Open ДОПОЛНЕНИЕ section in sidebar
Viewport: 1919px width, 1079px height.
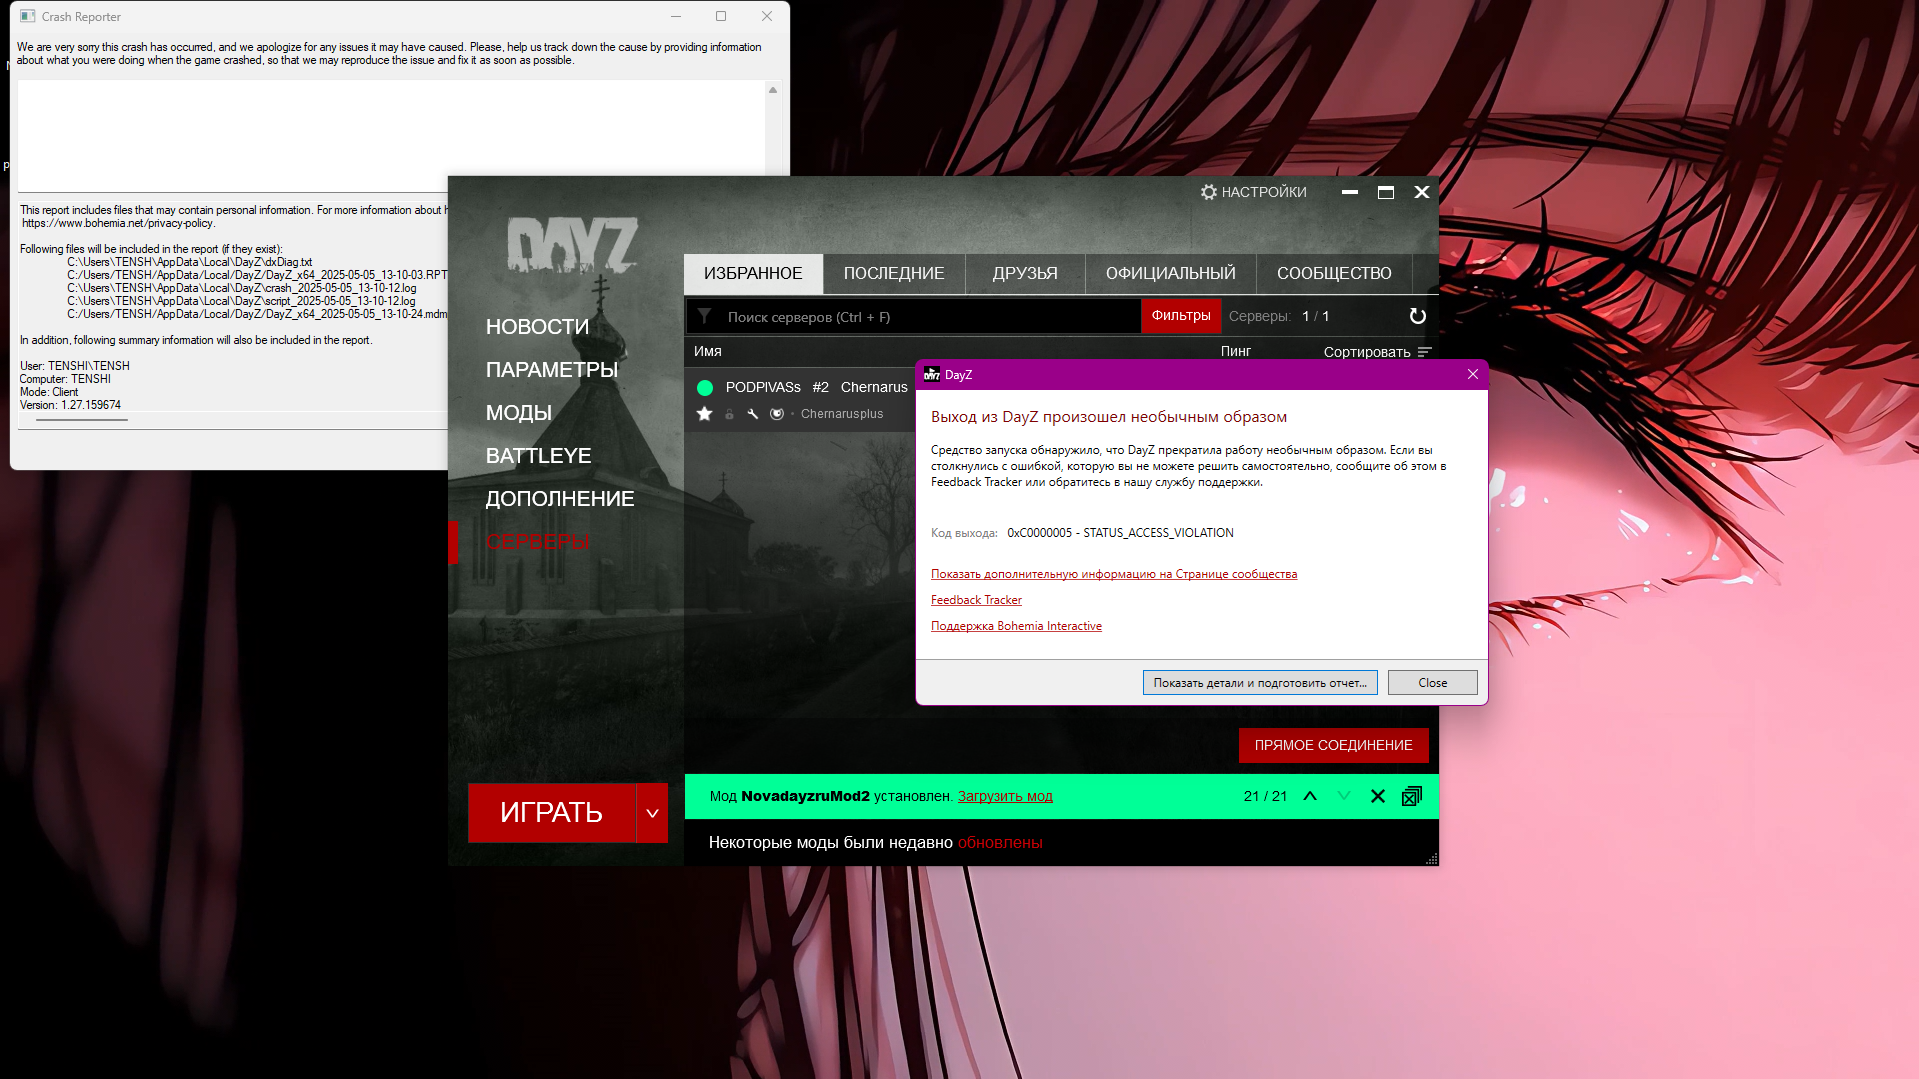pyautogui.click(x=560, y=499)
